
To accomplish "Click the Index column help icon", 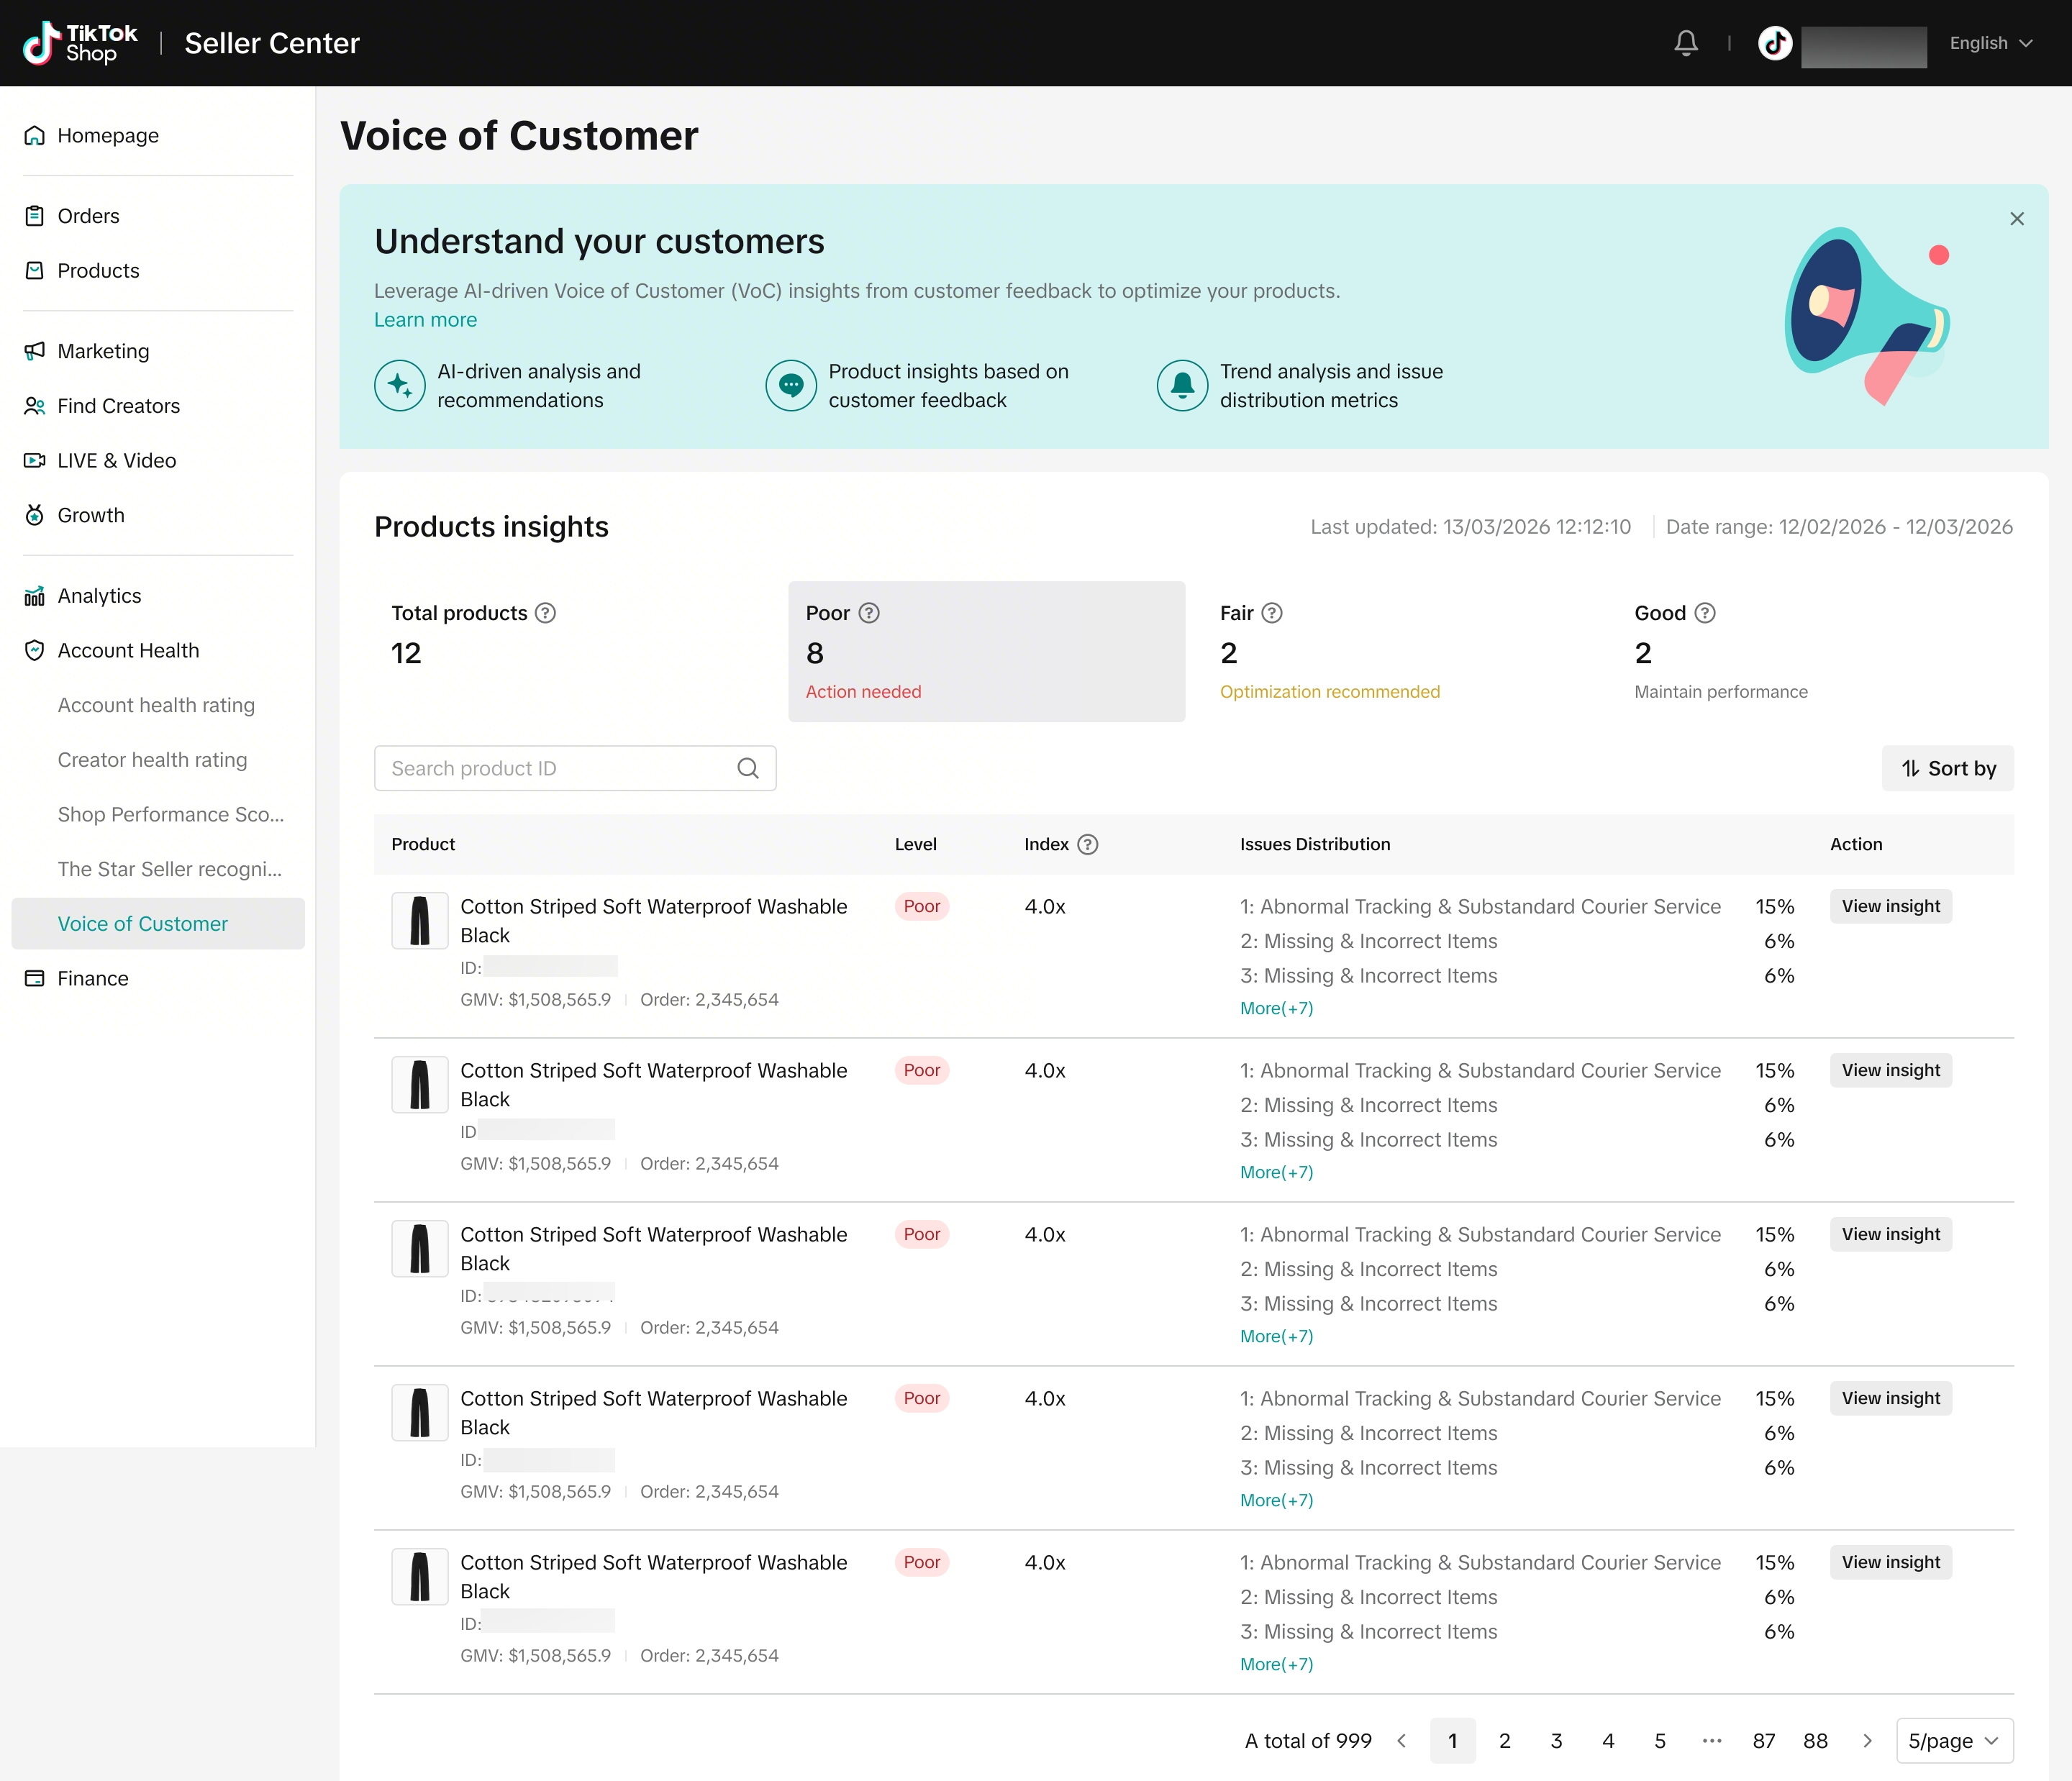I will tap(1088, 844).
